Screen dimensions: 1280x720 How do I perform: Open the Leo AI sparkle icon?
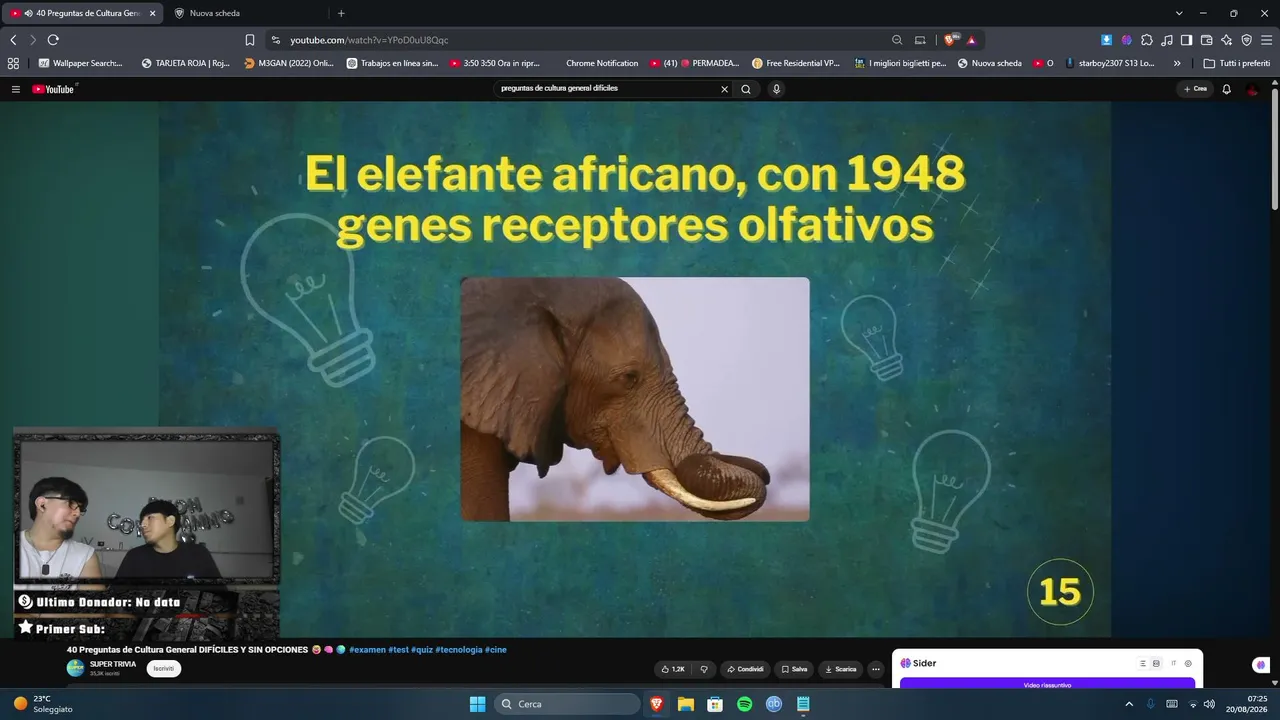click(x=1226, y=40)
